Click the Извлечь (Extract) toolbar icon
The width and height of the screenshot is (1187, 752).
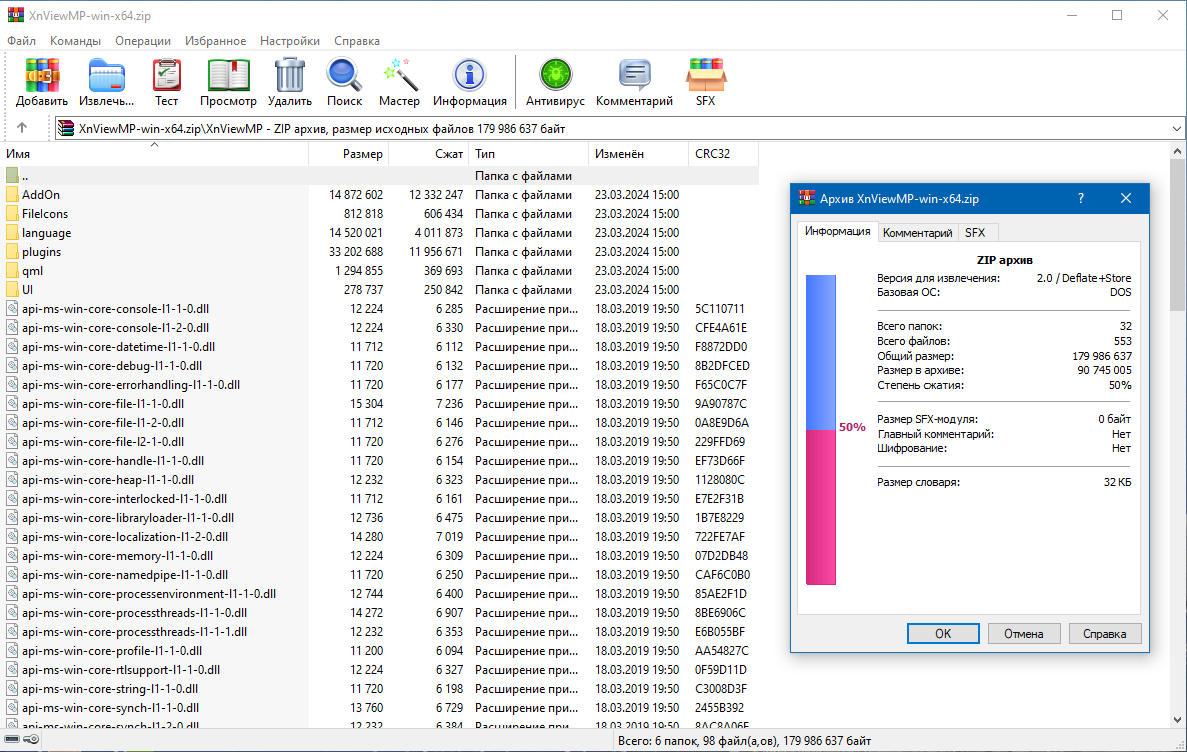pos(107,76)
